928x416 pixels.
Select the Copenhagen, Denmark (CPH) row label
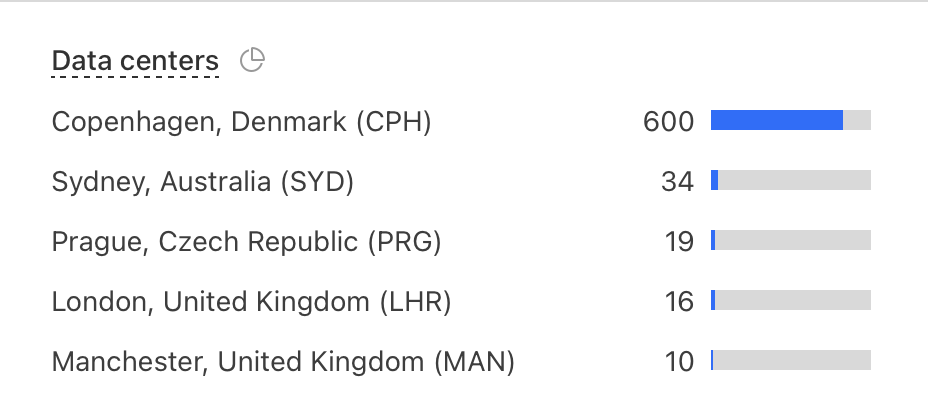[x=241, y=122]
